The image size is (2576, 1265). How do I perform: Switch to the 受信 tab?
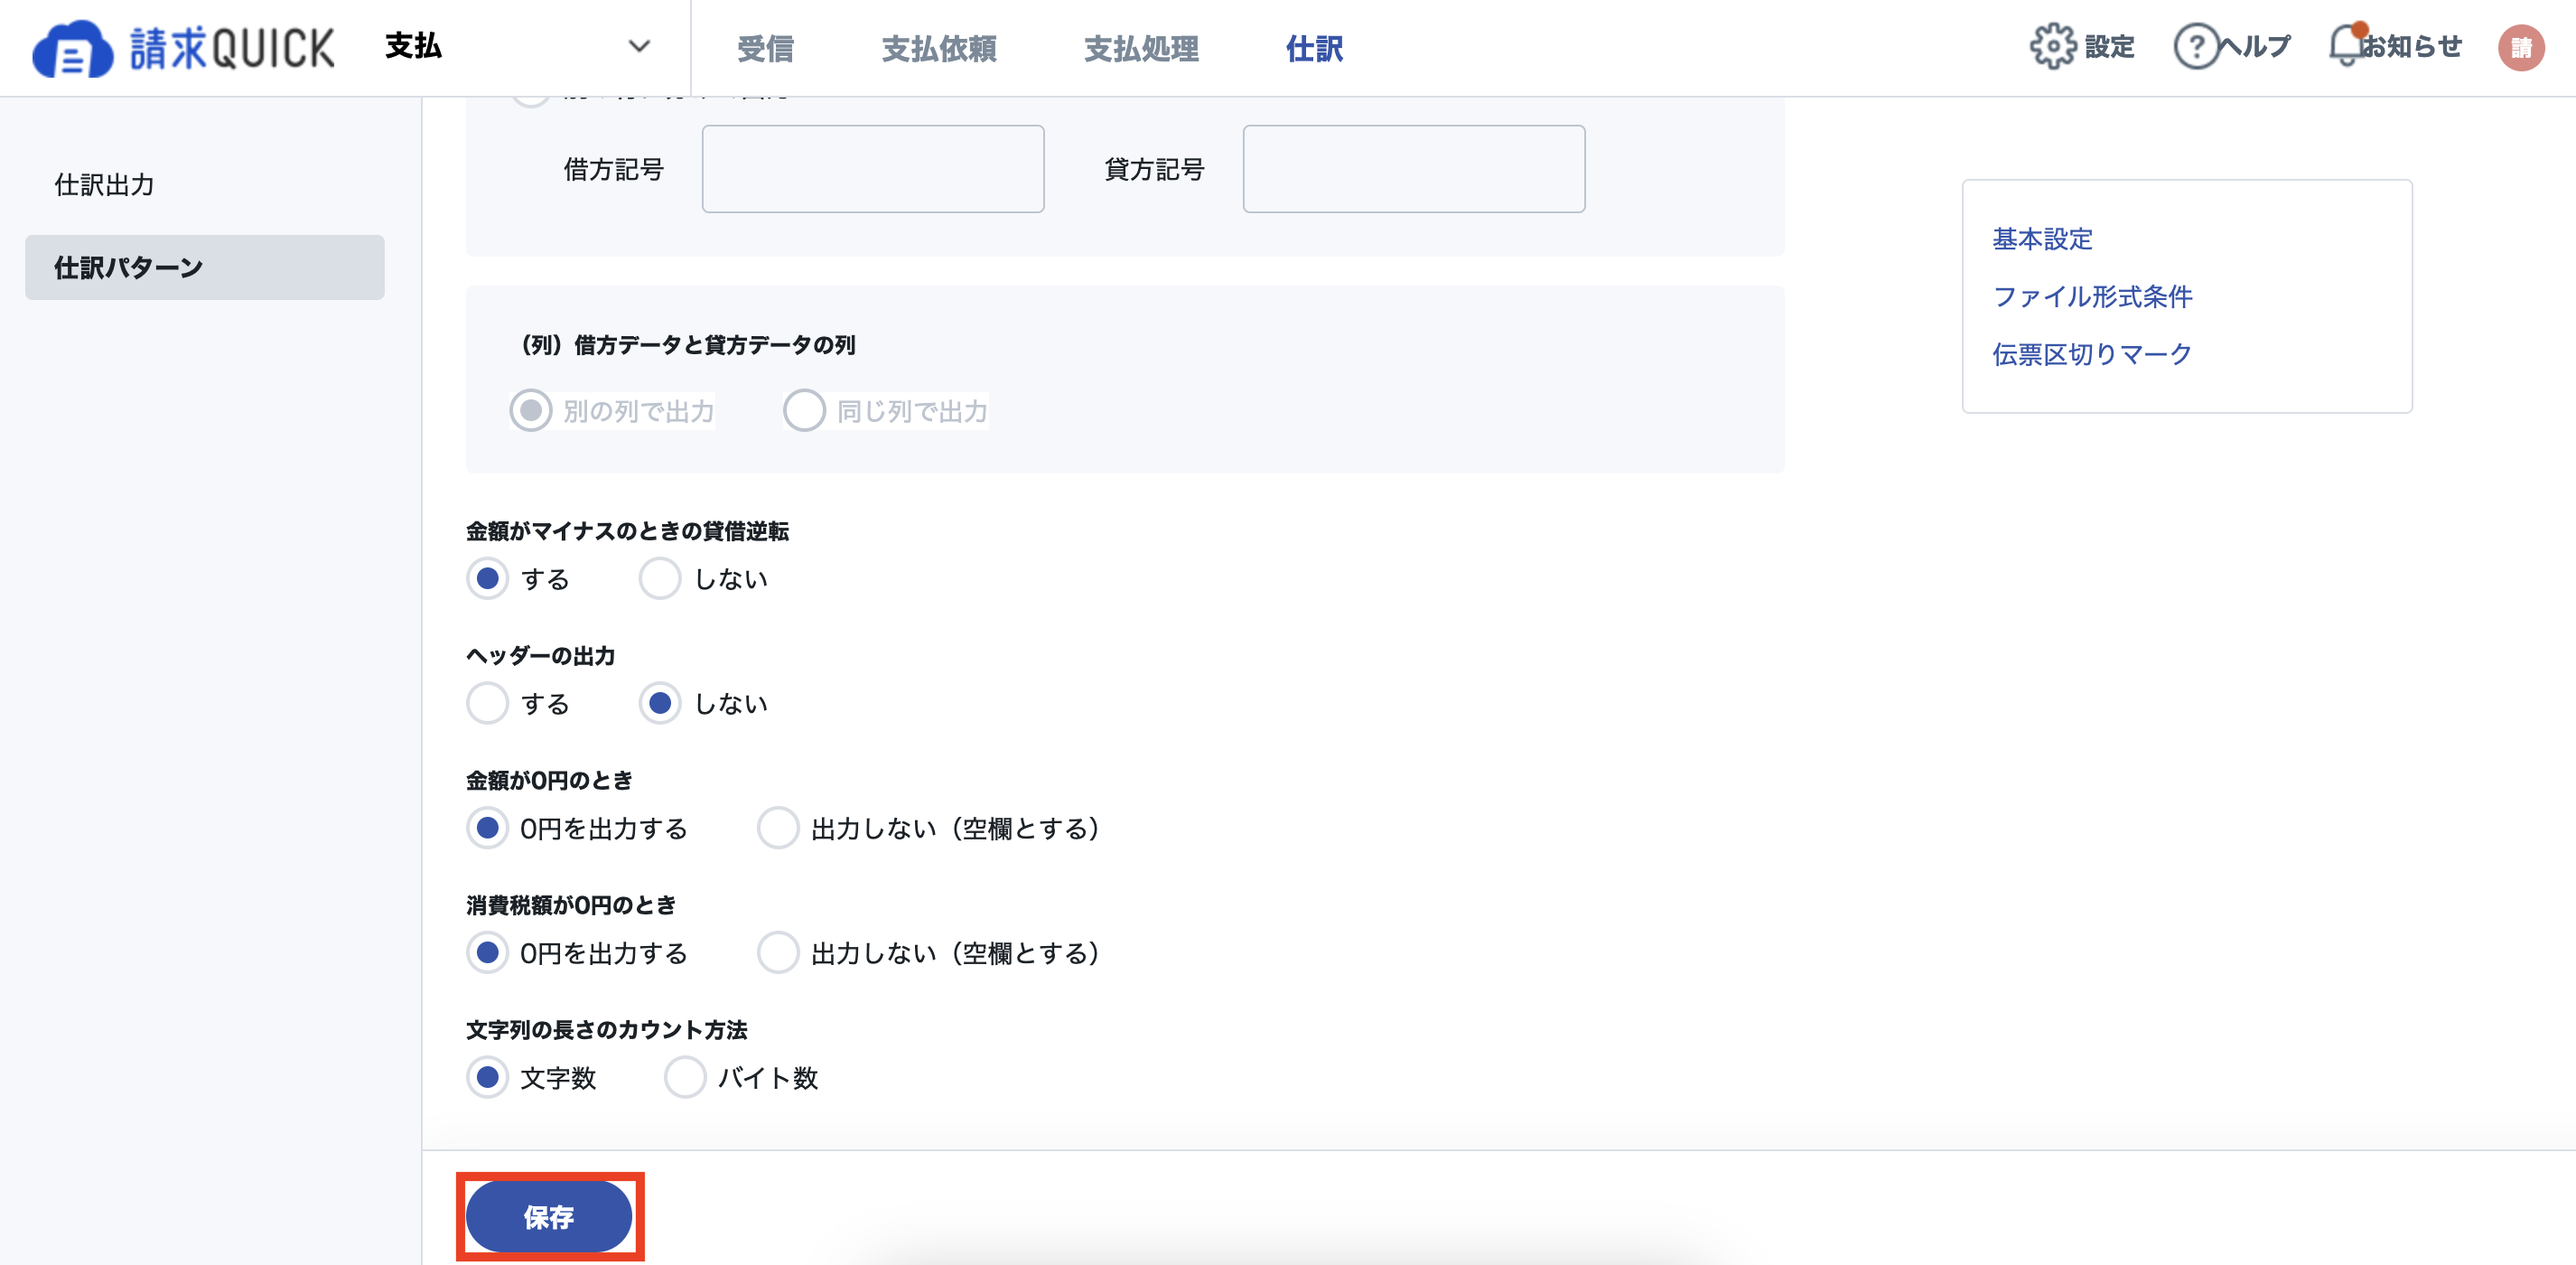[765, 48]
